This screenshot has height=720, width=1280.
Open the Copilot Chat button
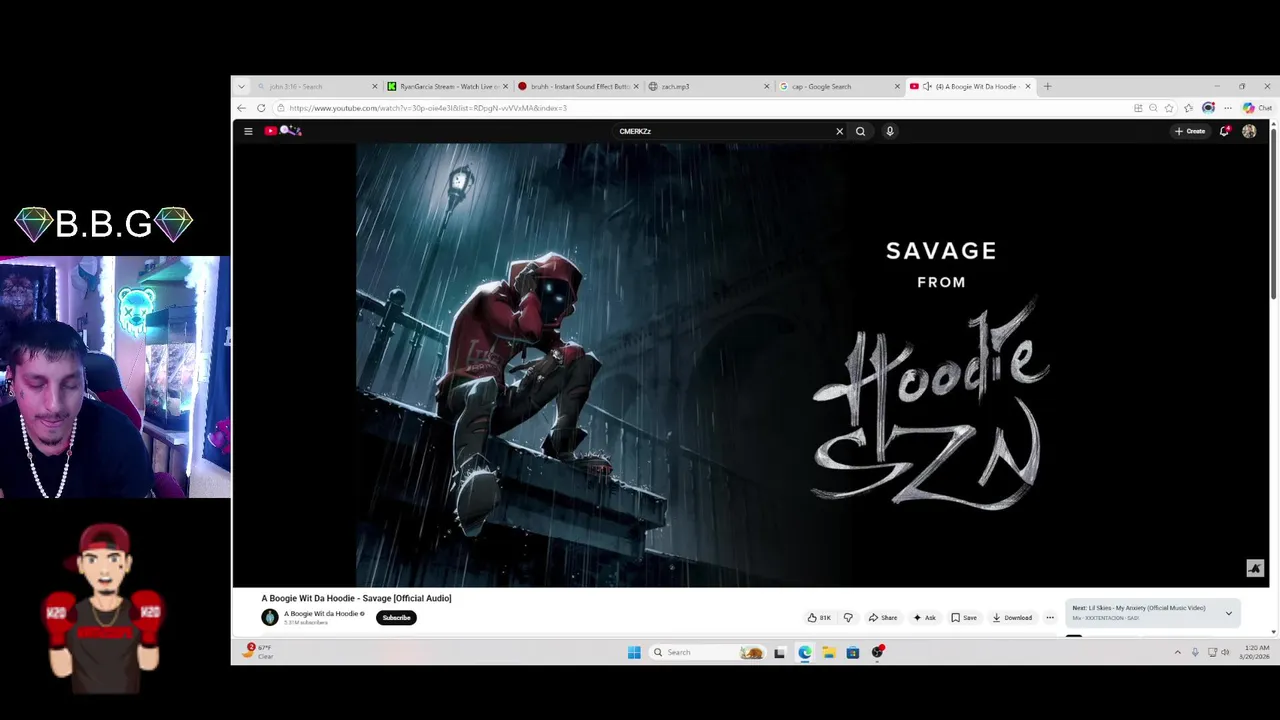[1257, 108]
